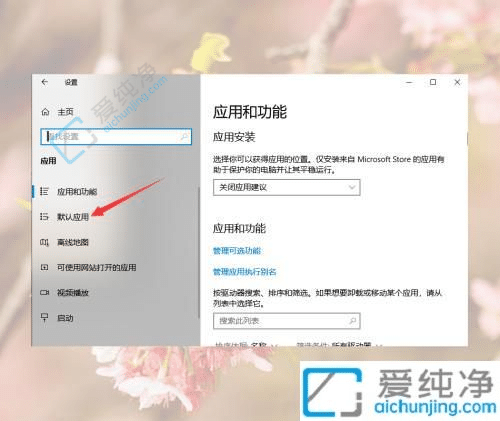Click the 应用和功能 page title
Image resolution: width=500 pixels, height=421 pixels.
pos(250,112)
